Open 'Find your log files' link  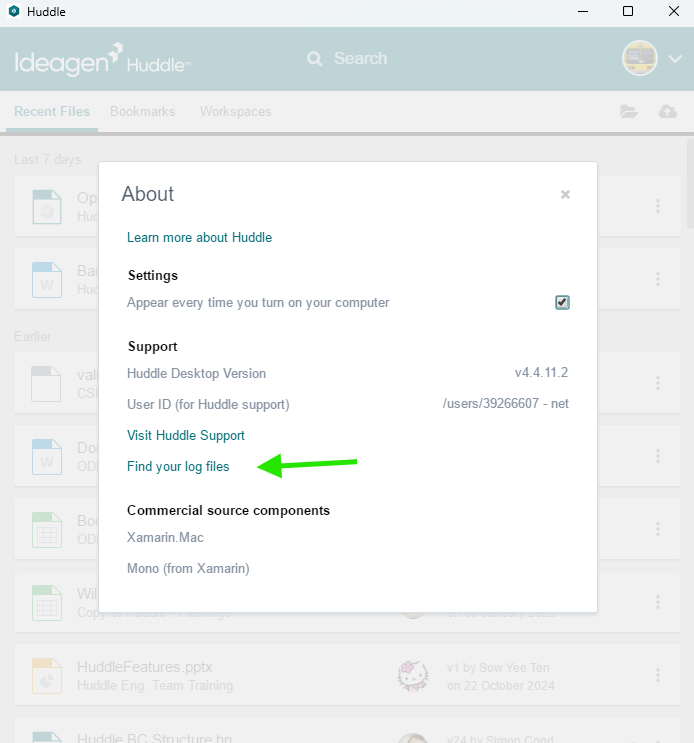coord(178,466)
